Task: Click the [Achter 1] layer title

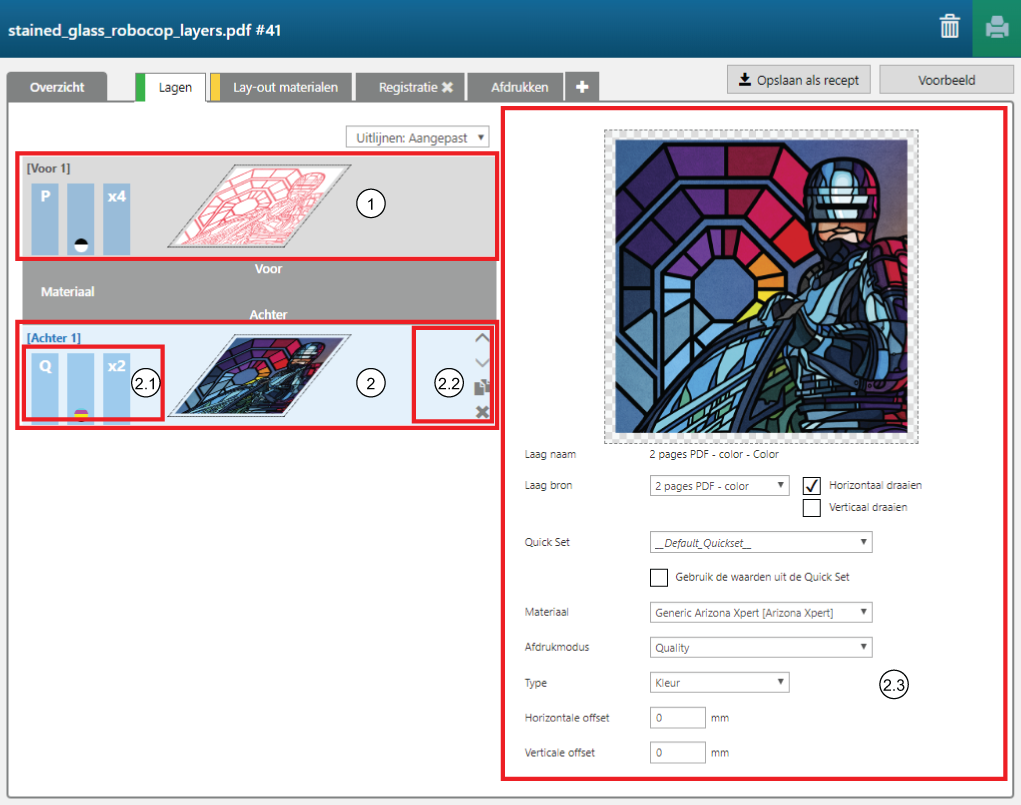Action: (53, 338)
